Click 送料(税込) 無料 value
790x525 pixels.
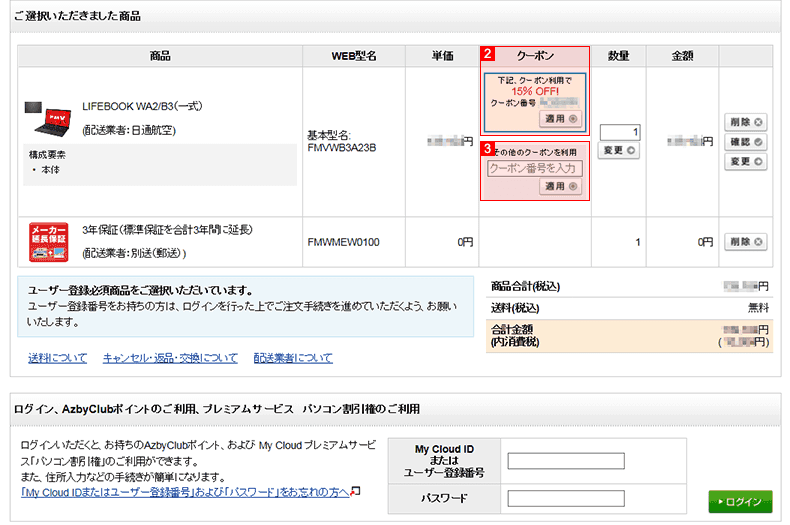pyautogui.click(x=758, y=308)
